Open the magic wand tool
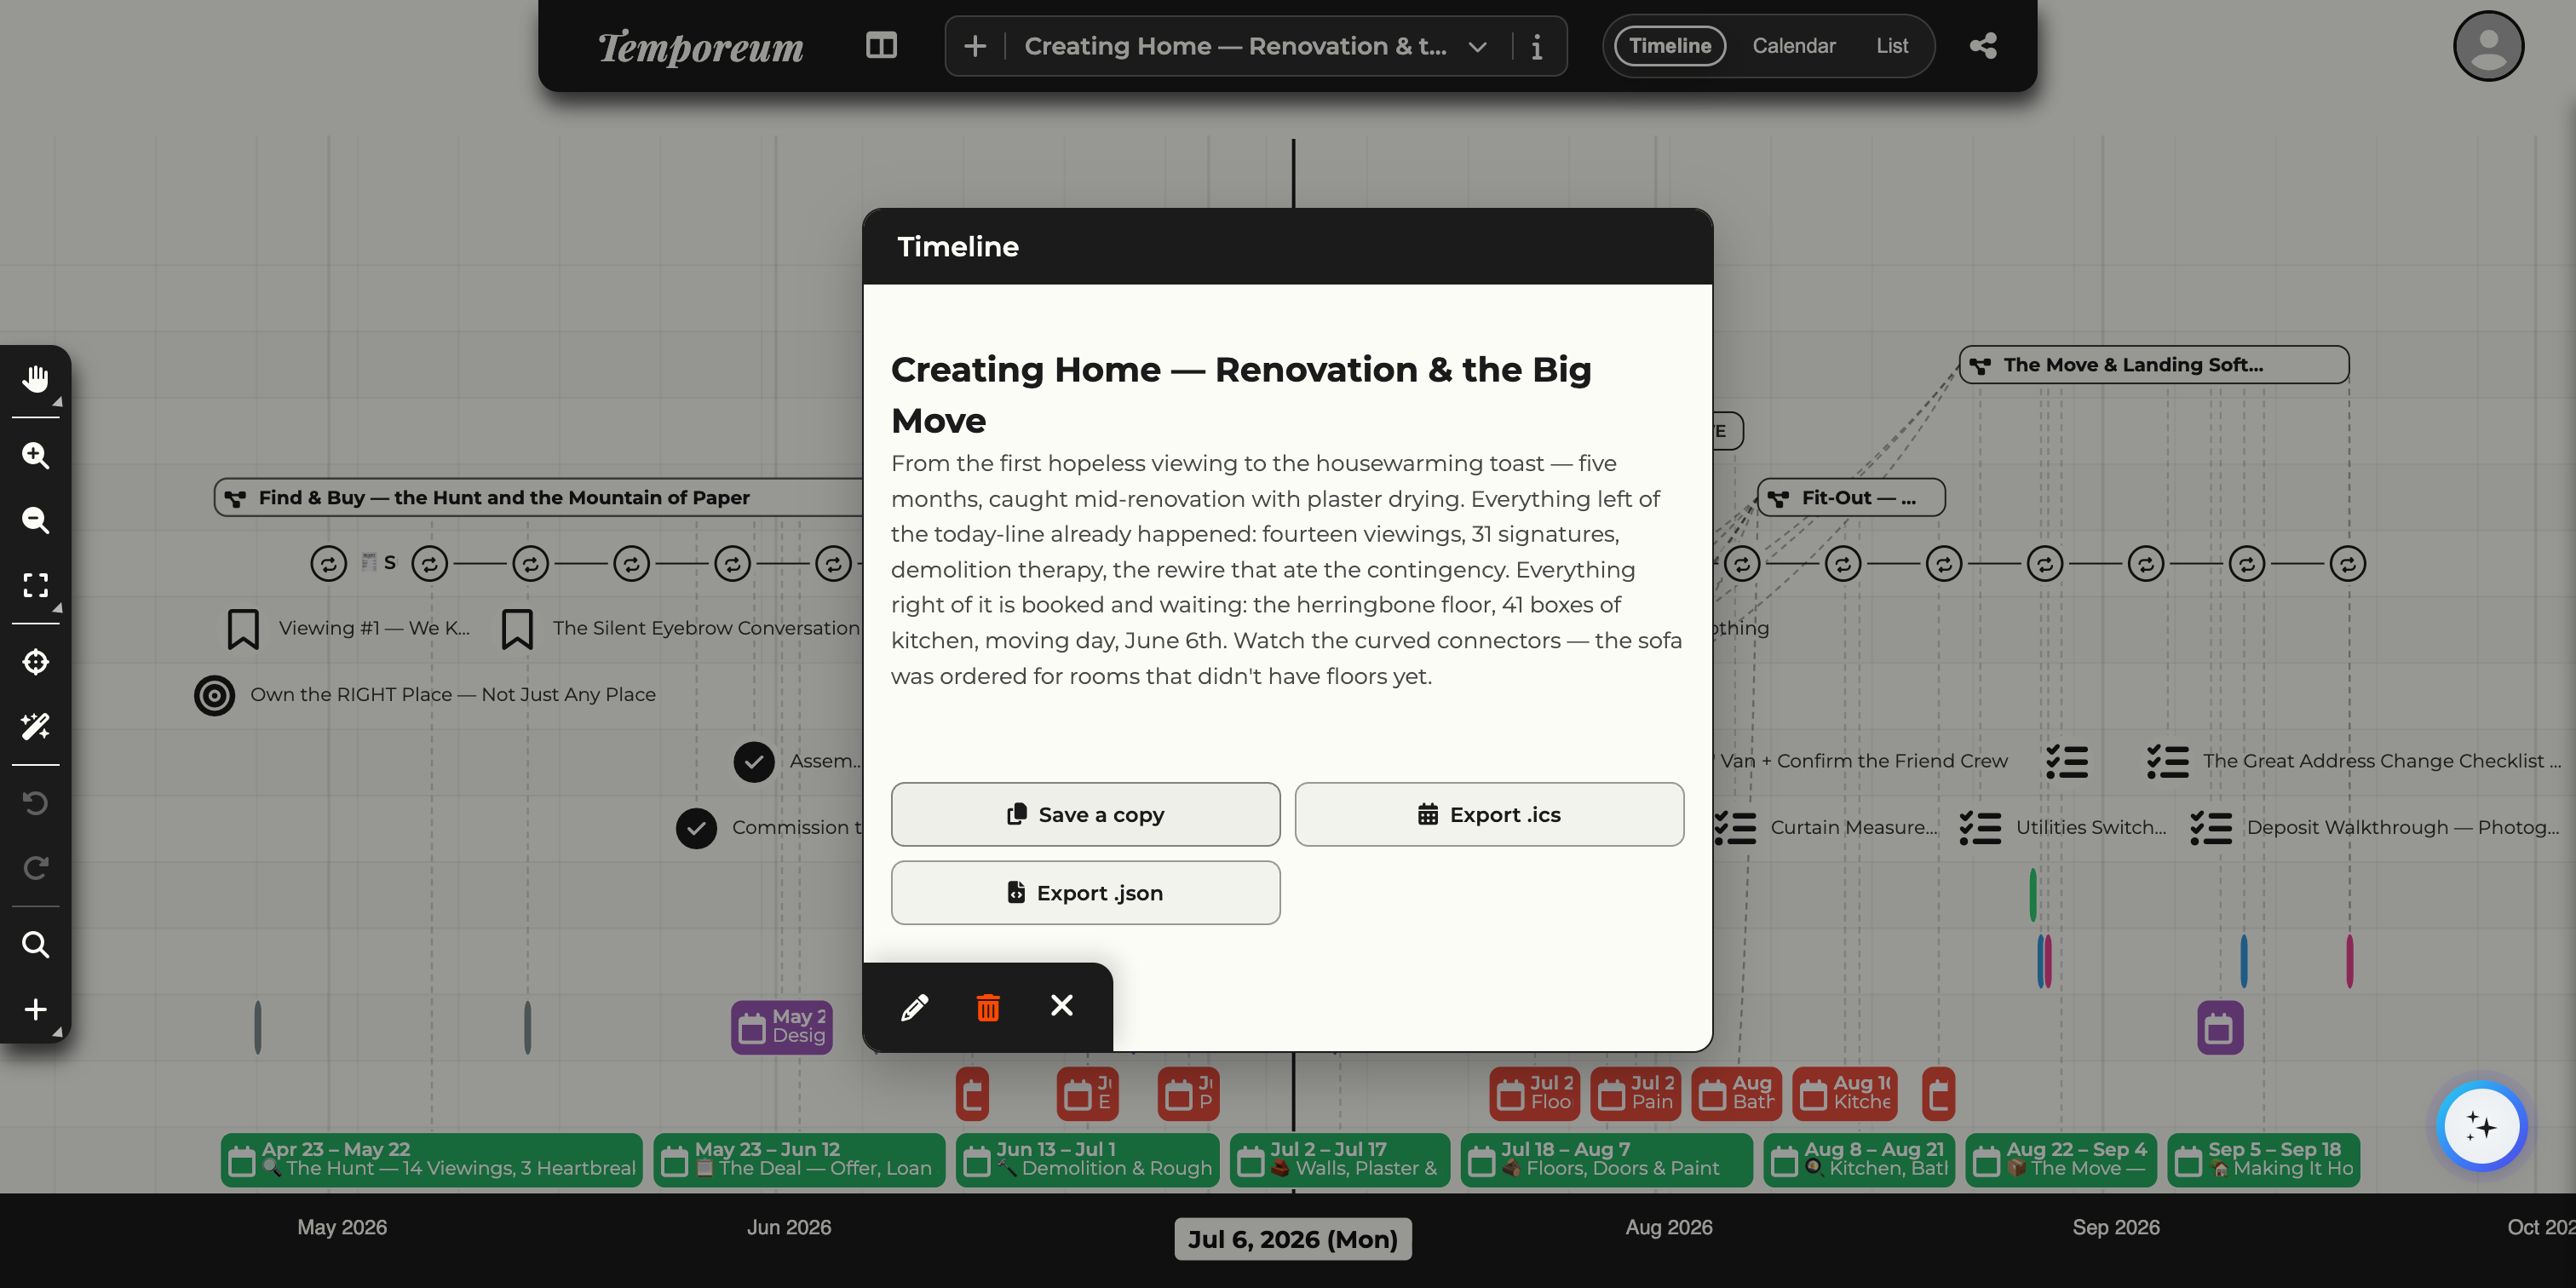 point(36,726)
